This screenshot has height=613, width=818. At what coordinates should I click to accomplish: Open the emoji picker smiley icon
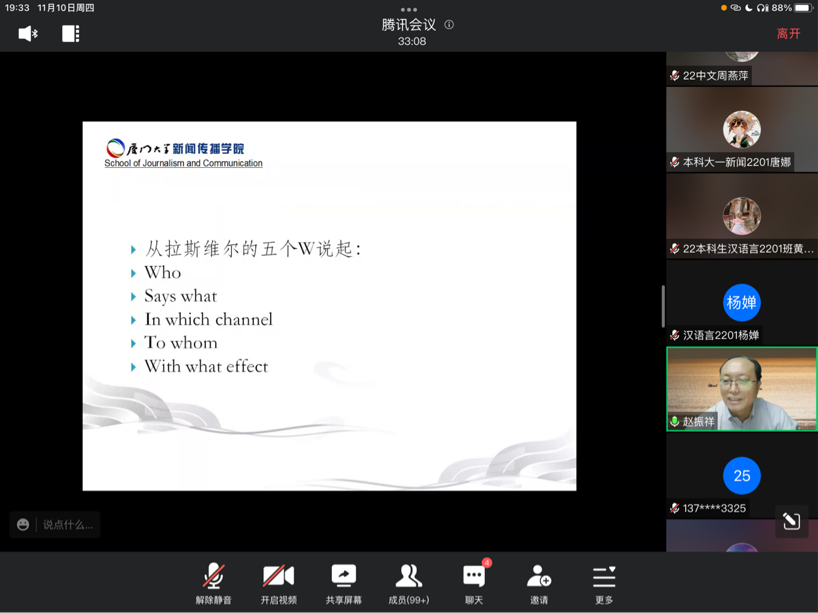coord(23,525)
